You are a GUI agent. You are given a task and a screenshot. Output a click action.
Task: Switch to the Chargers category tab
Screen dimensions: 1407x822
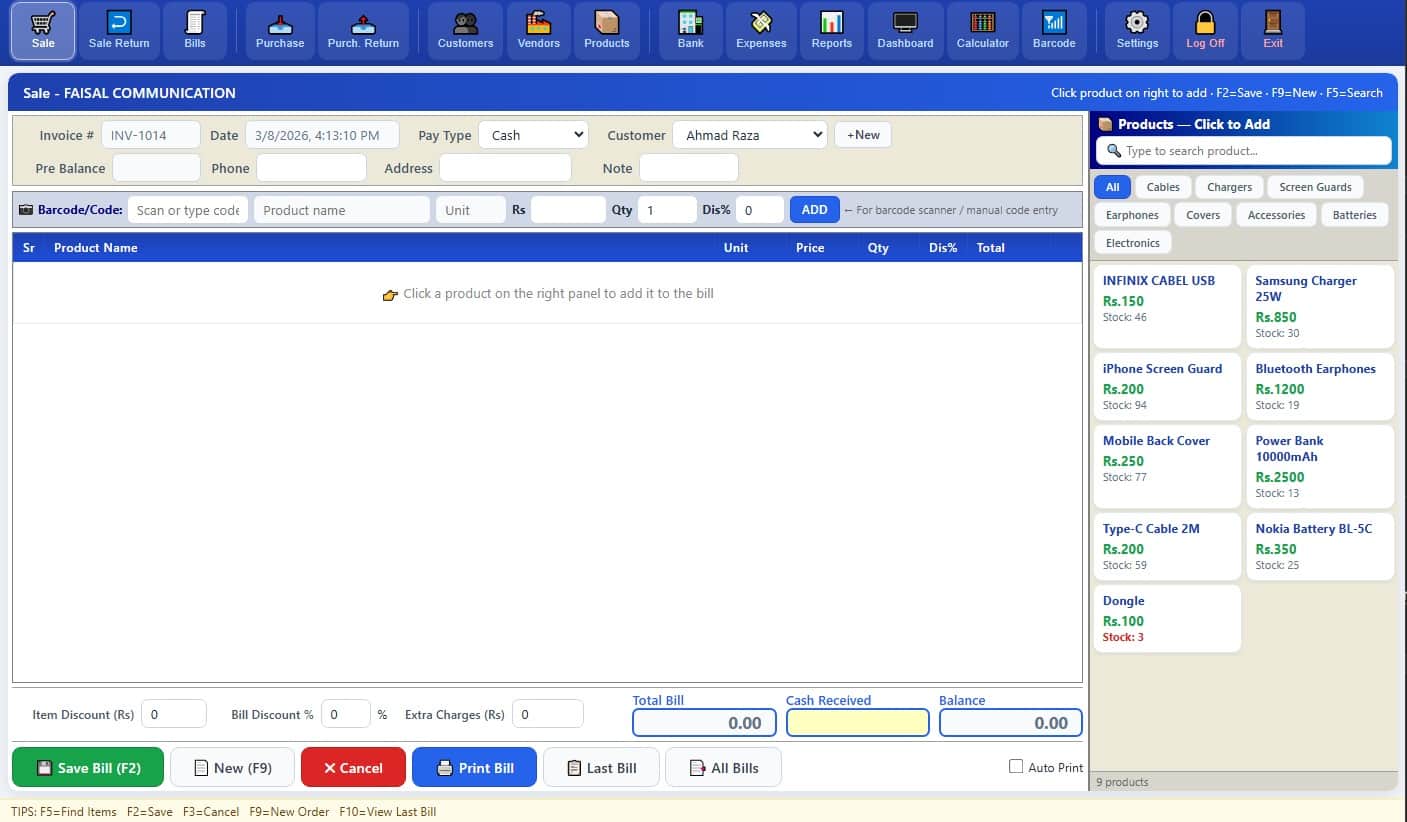[1229, 187]
